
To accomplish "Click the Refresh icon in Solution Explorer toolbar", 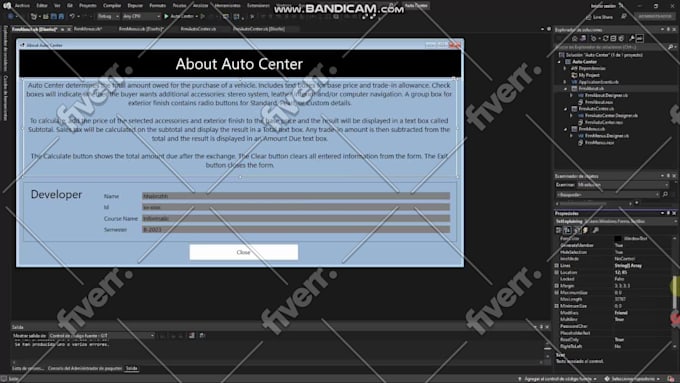I will (x=605, y=39).
